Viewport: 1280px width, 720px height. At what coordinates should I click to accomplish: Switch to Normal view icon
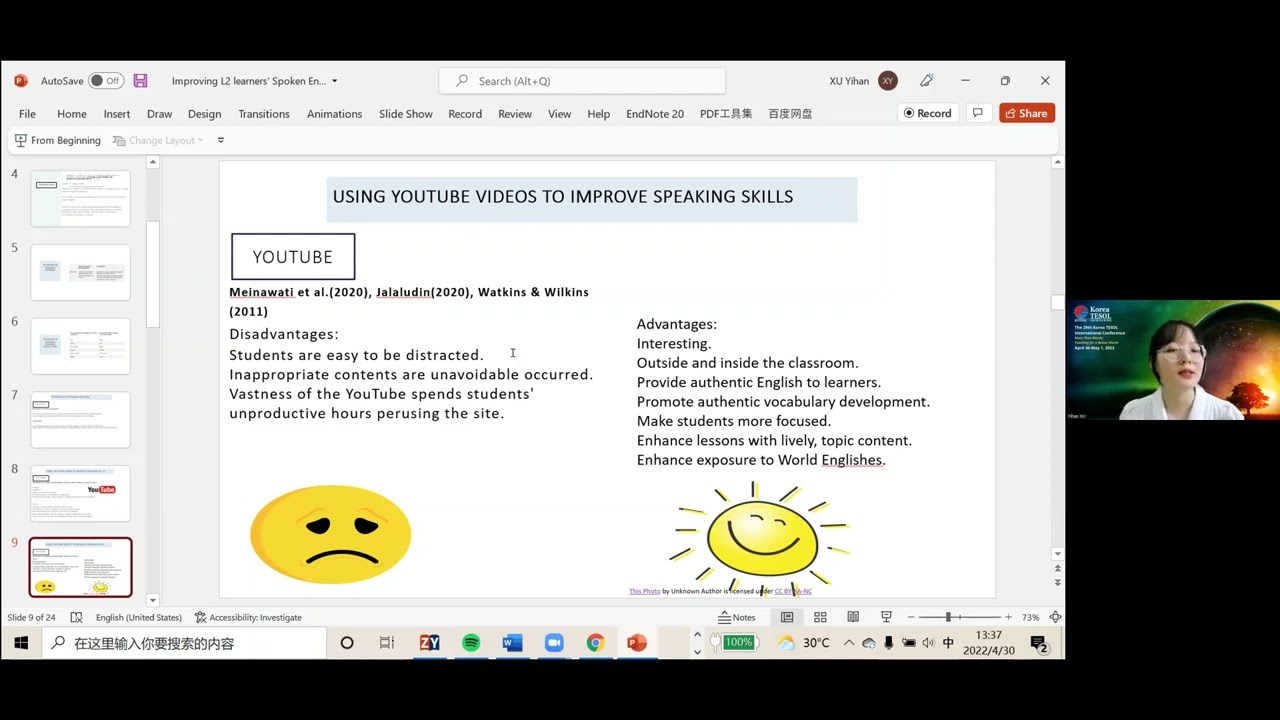pos(787,617)
